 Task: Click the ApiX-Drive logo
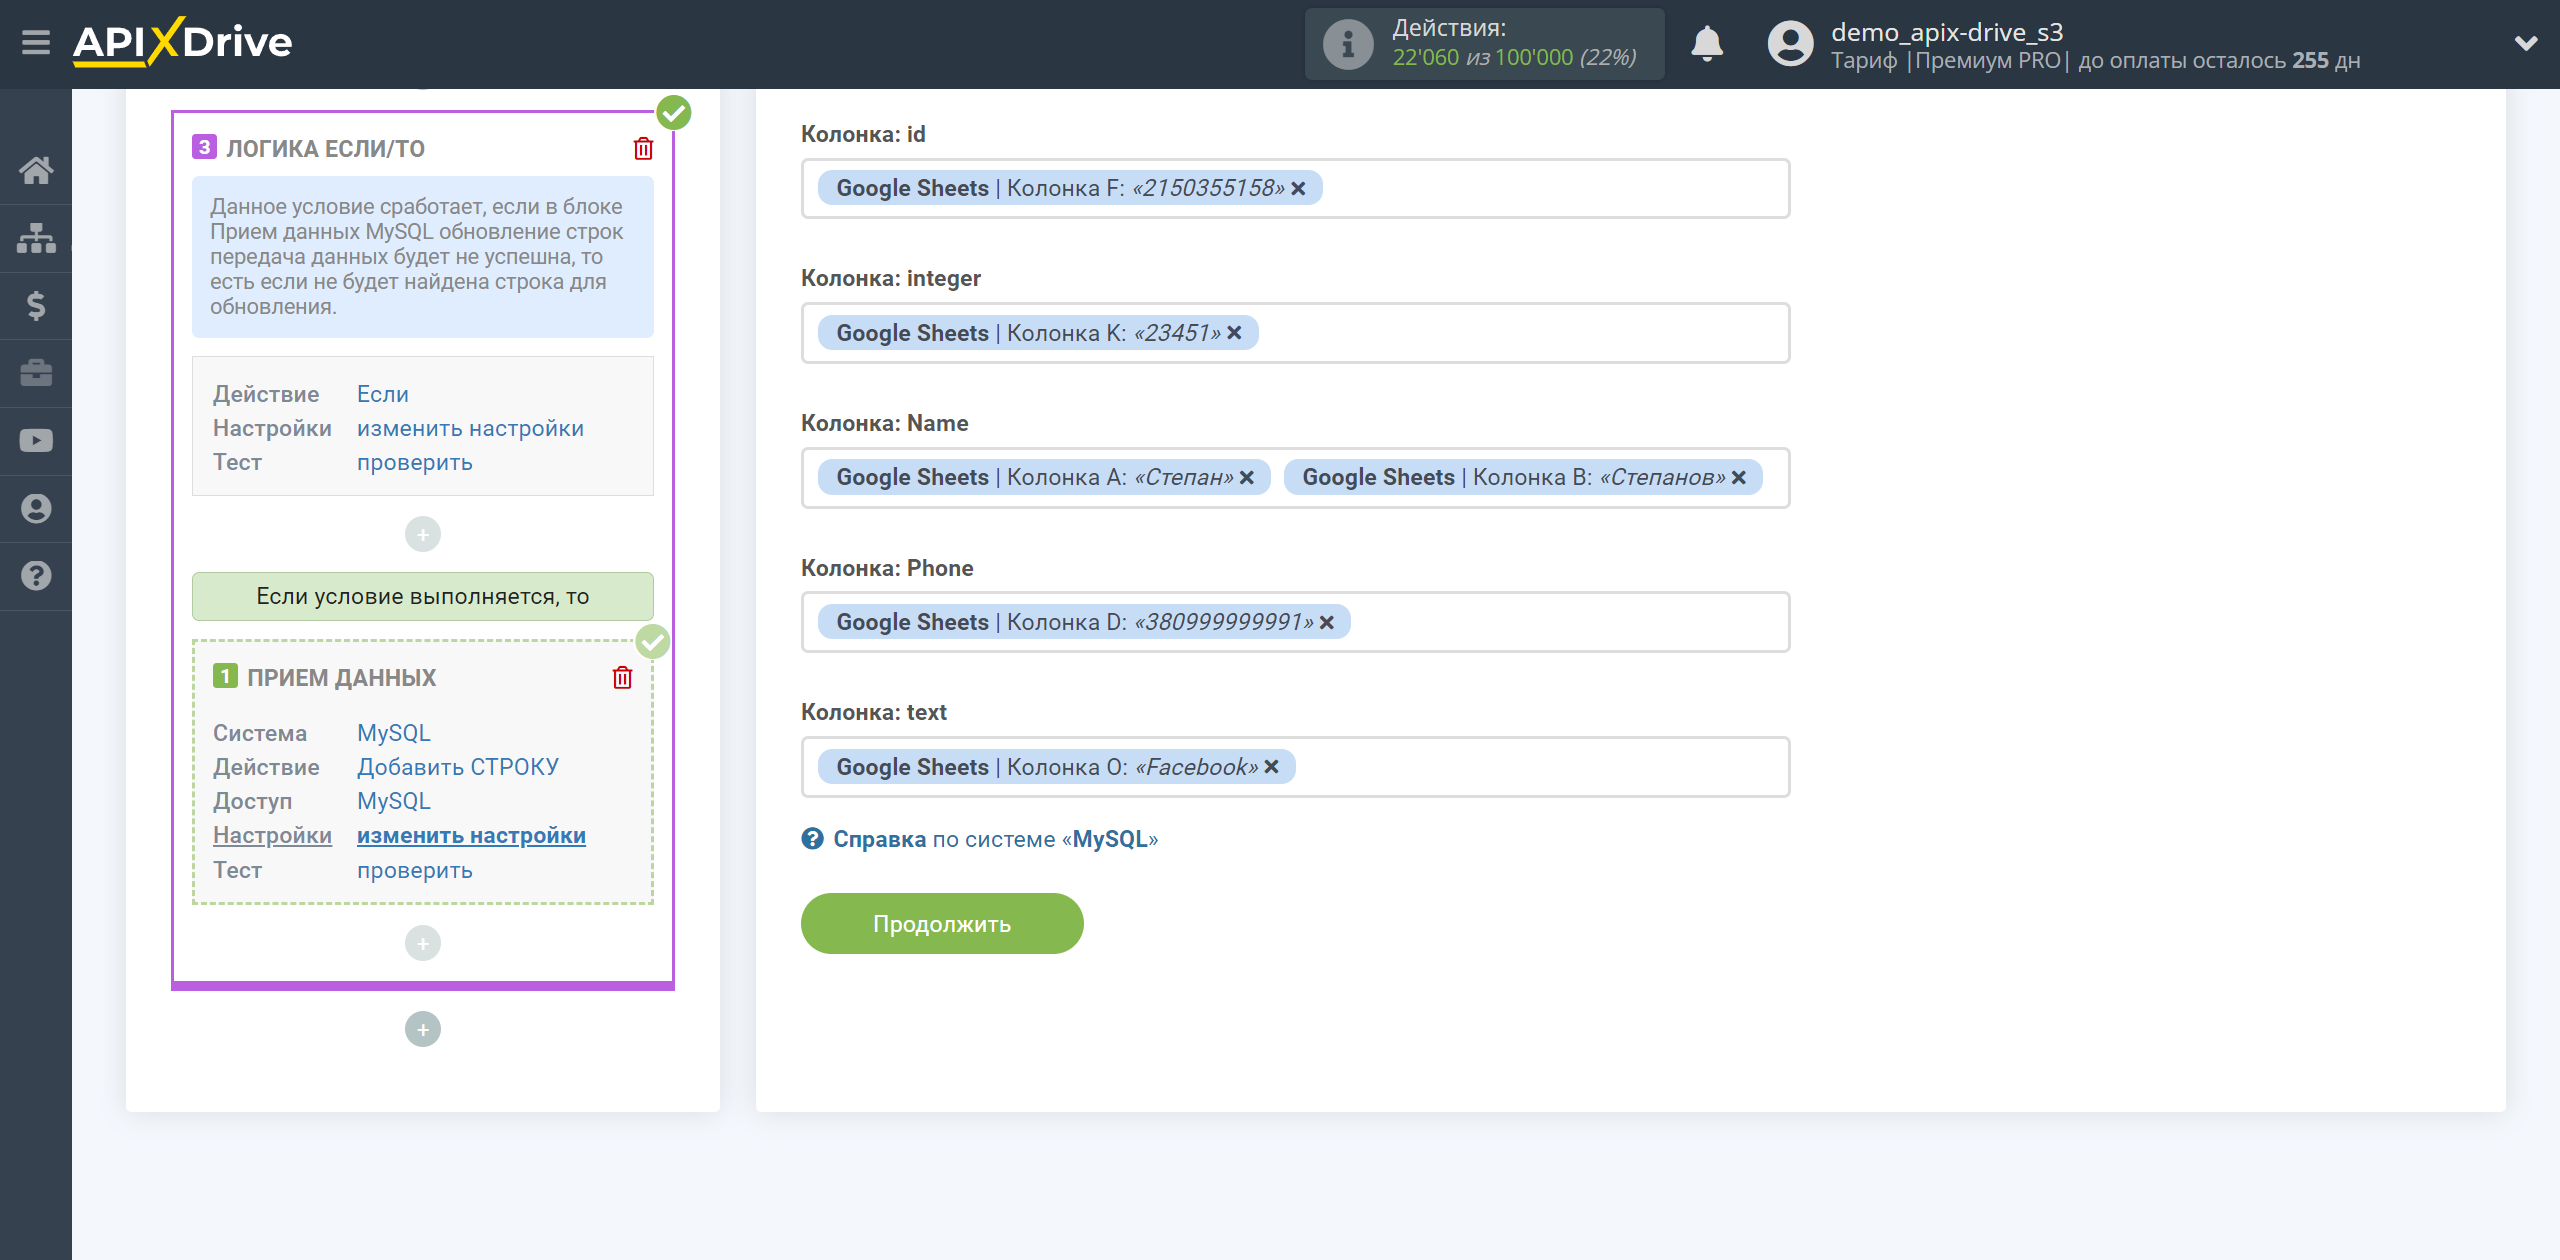[182, 42]
